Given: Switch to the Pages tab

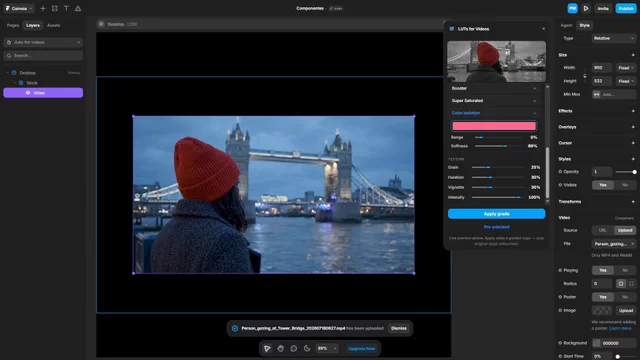Looking at the screenshot, I should 13,25.
